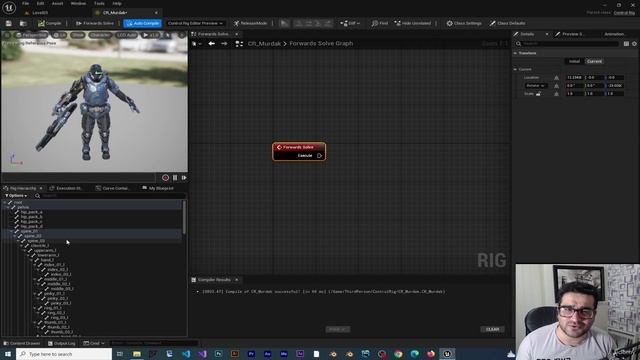Collapse the spine_01 bone expander
The image size is (640, 360).
[x=11, y=231]
